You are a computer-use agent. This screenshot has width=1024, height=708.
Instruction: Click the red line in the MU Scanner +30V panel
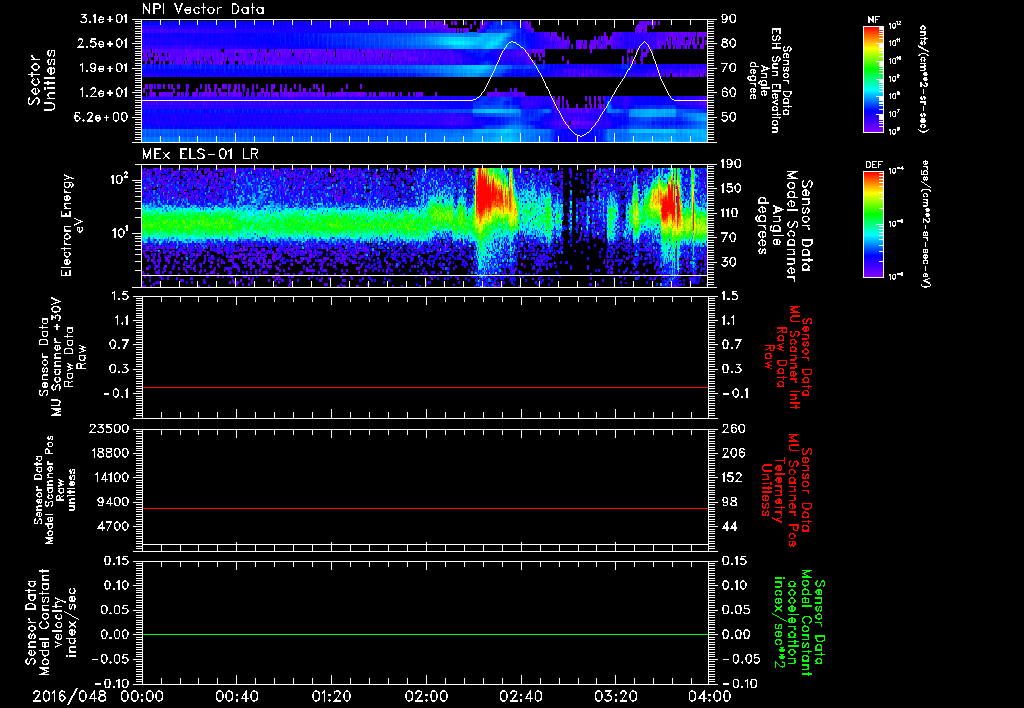click(x=425, y=387)
